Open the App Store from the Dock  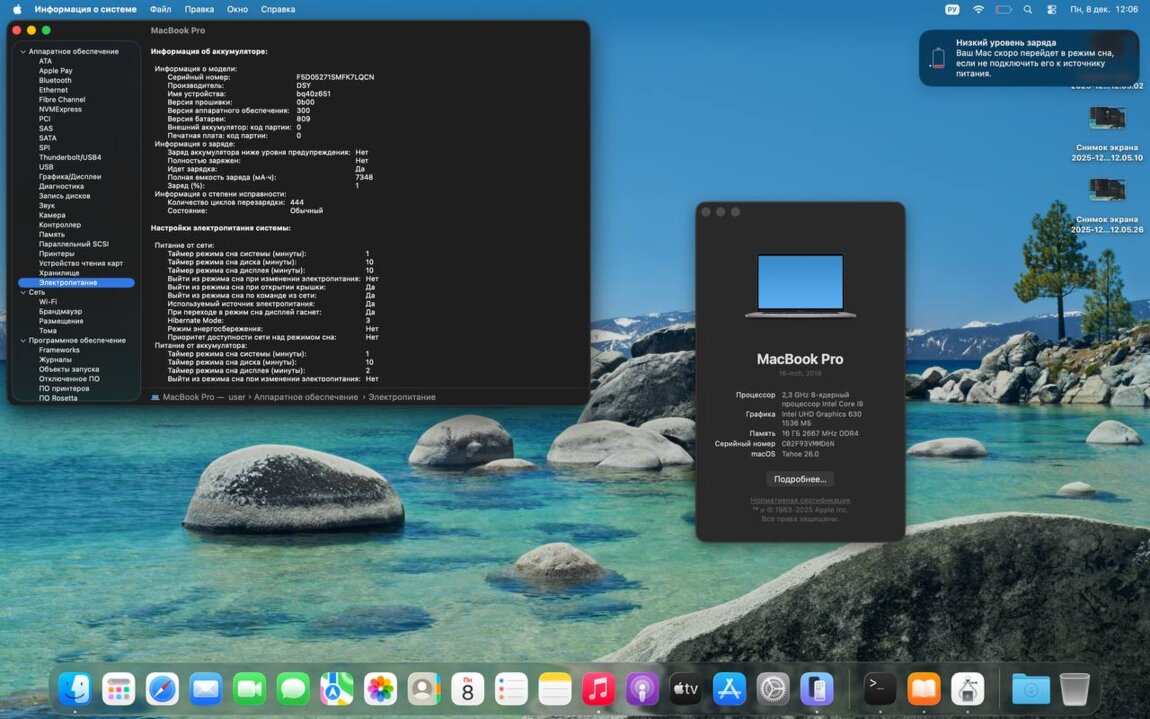pos(729,688)
